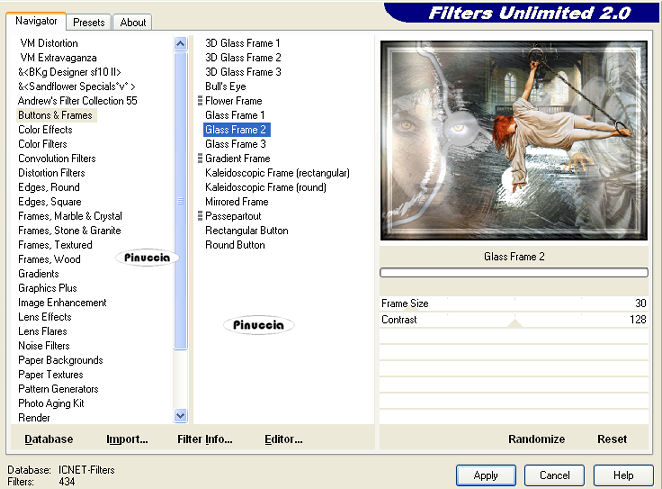Viewport: 662px width, 489px height.
Task: Choose Passepartout filter
Action: [233, 216]
